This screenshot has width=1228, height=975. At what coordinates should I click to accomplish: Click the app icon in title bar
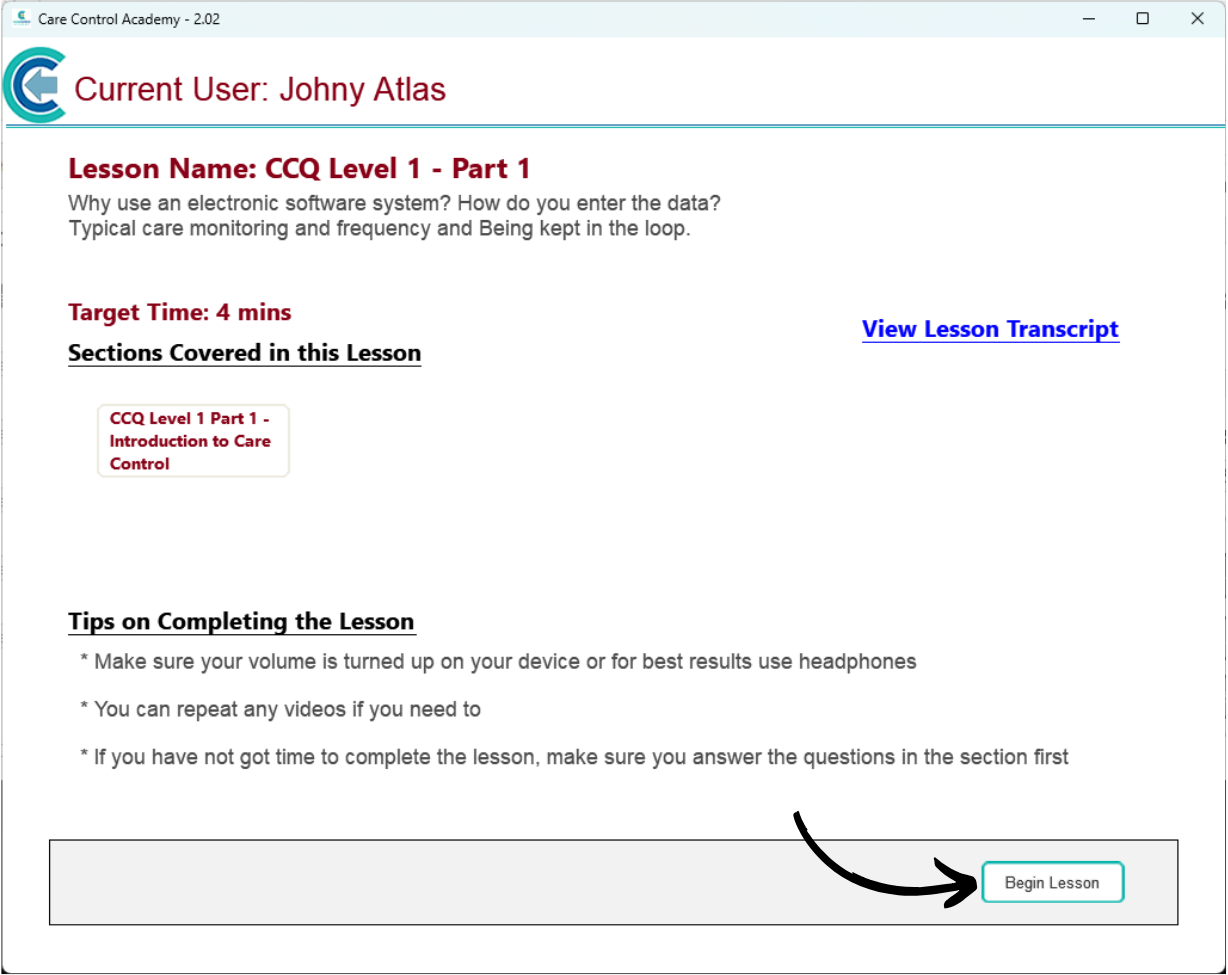22,19
